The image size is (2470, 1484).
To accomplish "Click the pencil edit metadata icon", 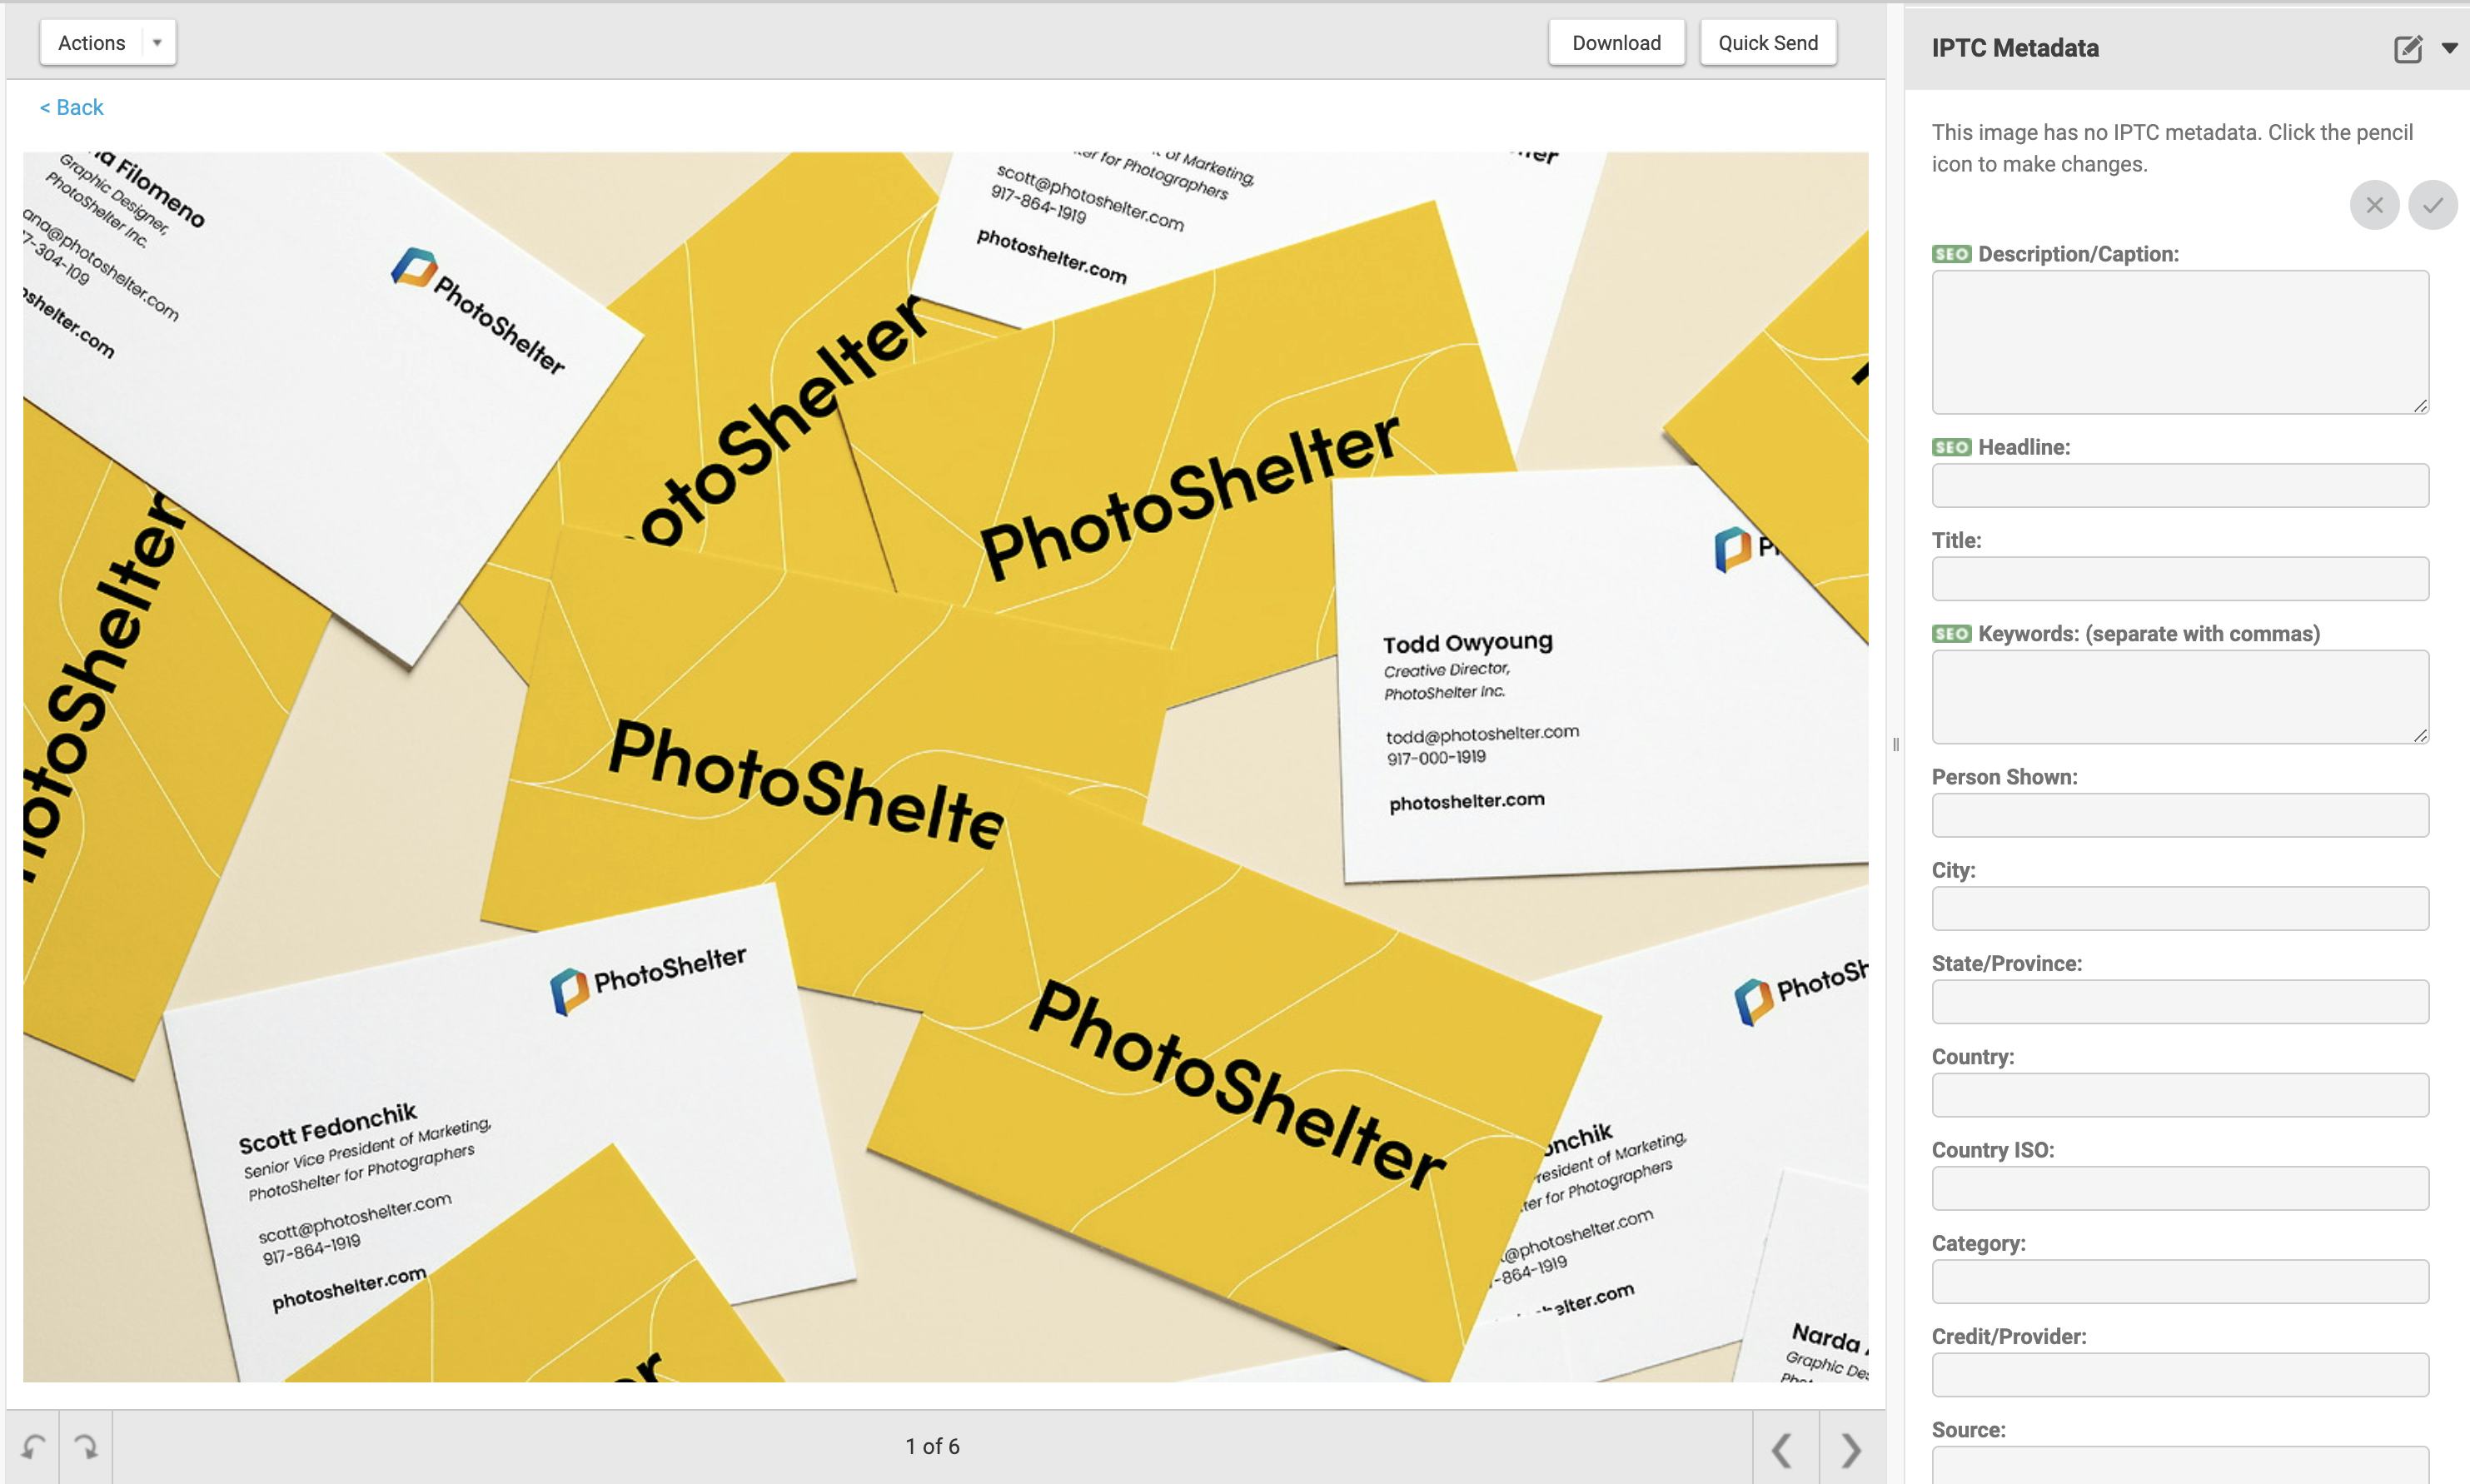I will [2407, 49].
